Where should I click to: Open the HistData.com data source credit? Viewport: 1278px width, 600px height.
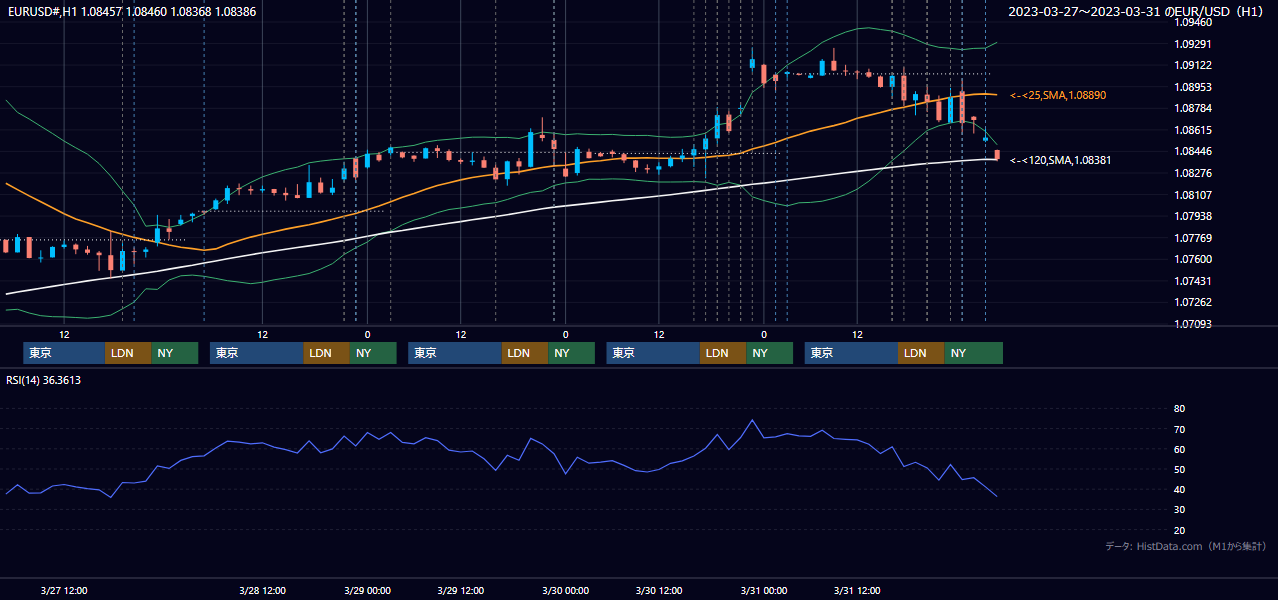pos(1186,546)
